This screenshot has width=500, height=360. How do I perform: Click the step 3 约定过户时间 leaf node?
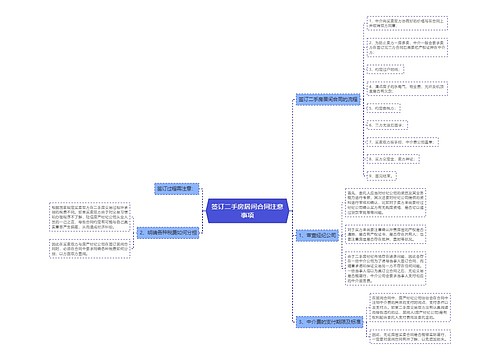pos(385,69)
